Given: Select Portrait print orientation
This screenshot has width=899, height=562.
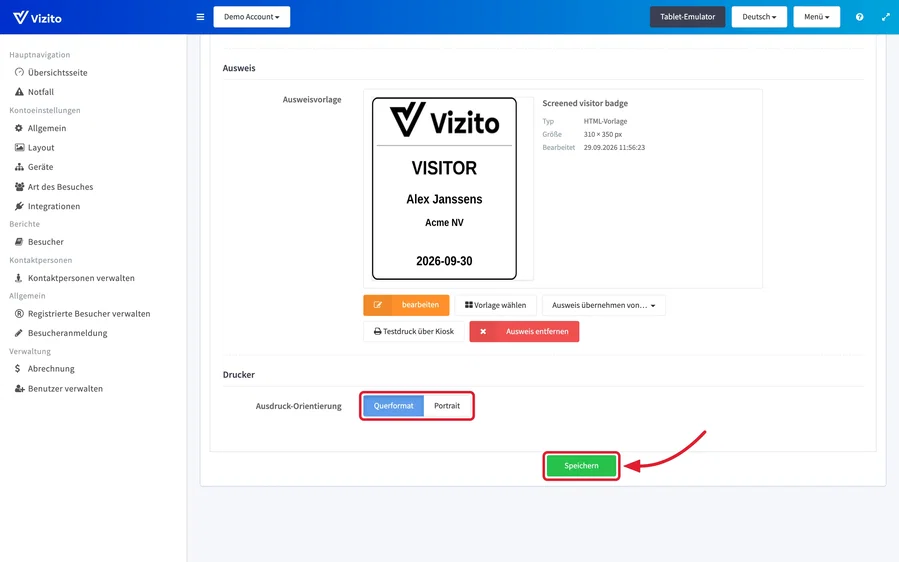Looking at the screenshot, I should coord(447,406).
